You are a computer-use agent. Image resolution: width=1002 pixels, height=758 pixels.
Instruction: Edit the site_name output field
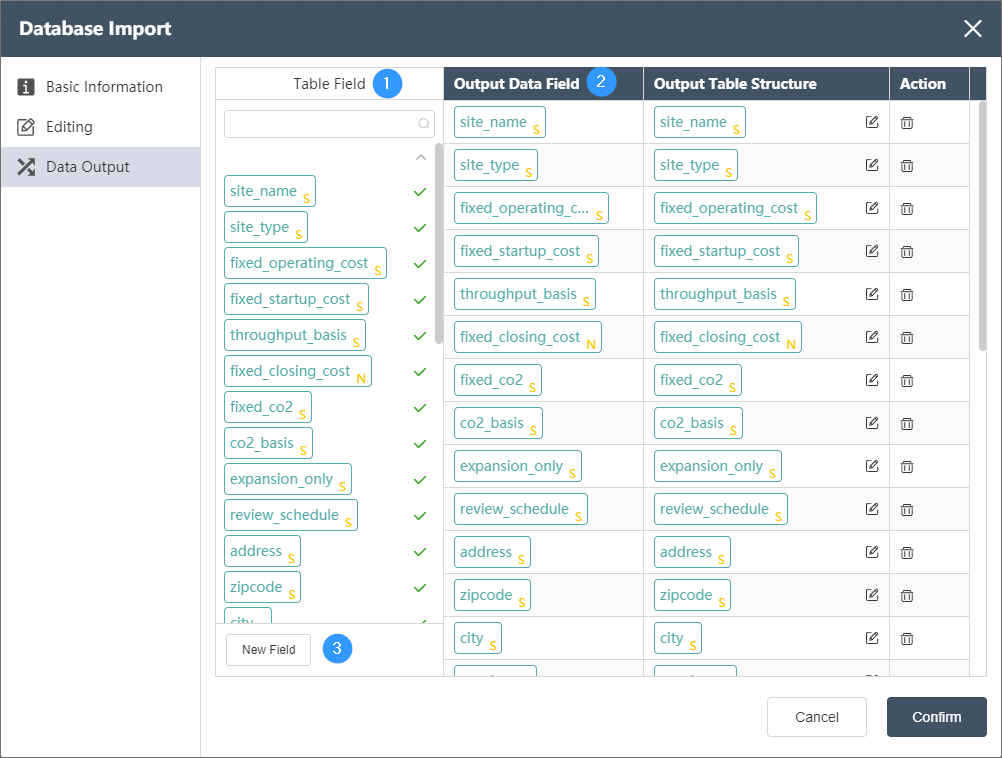tap(872, 122)
